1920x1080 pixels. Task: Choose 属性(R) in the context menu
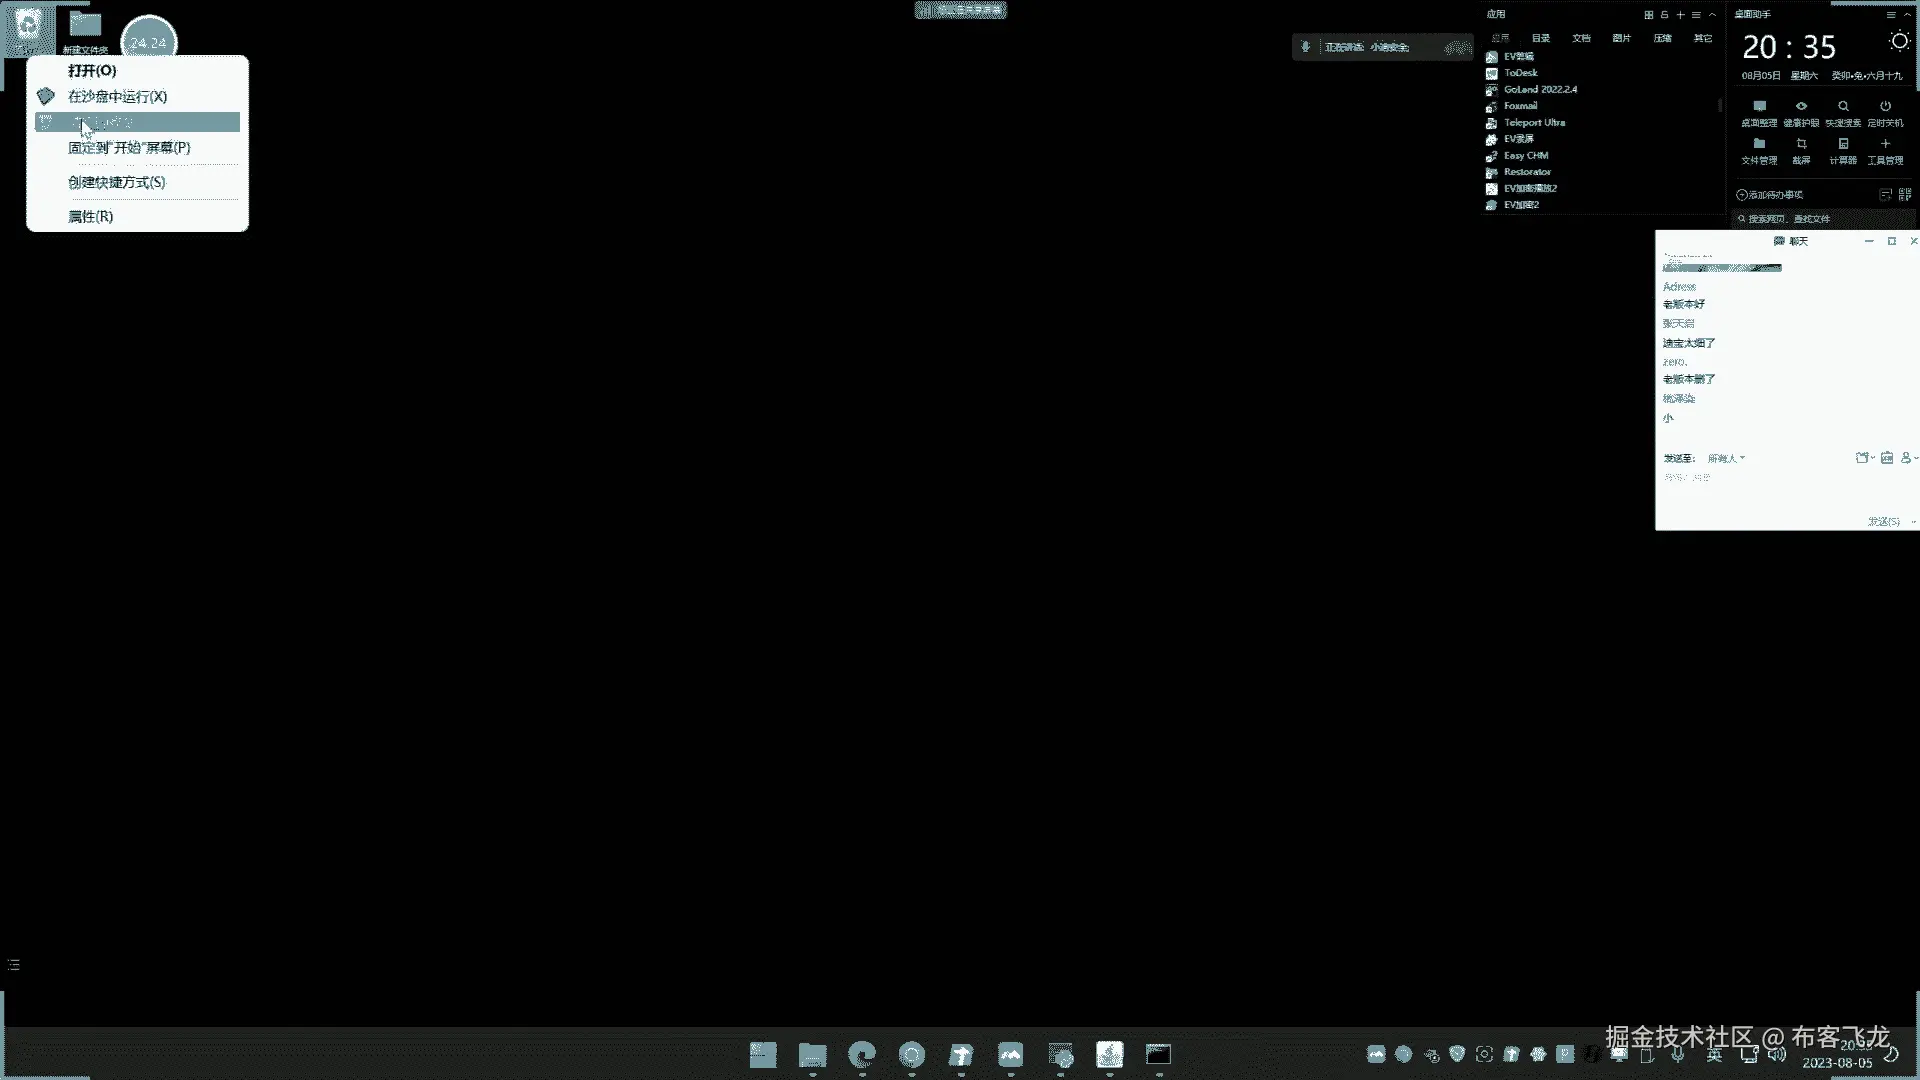pos(90,216)
